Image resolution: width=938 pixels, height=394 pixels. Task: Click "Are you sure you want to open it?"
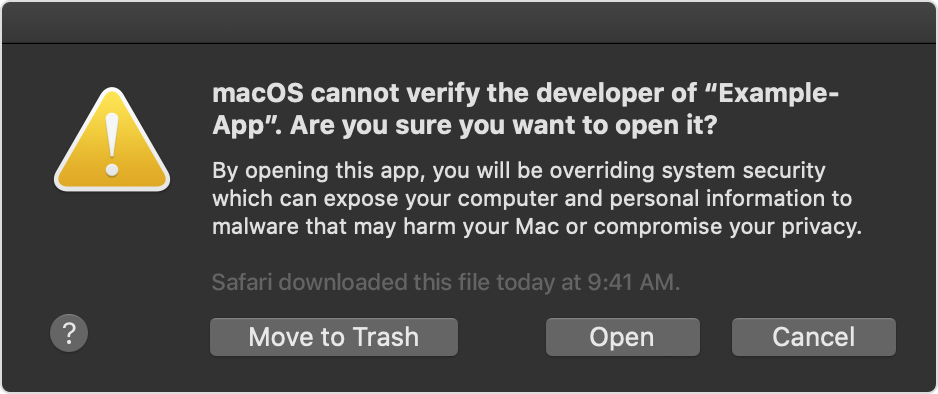pyautogui.click(x=503, y=127)
